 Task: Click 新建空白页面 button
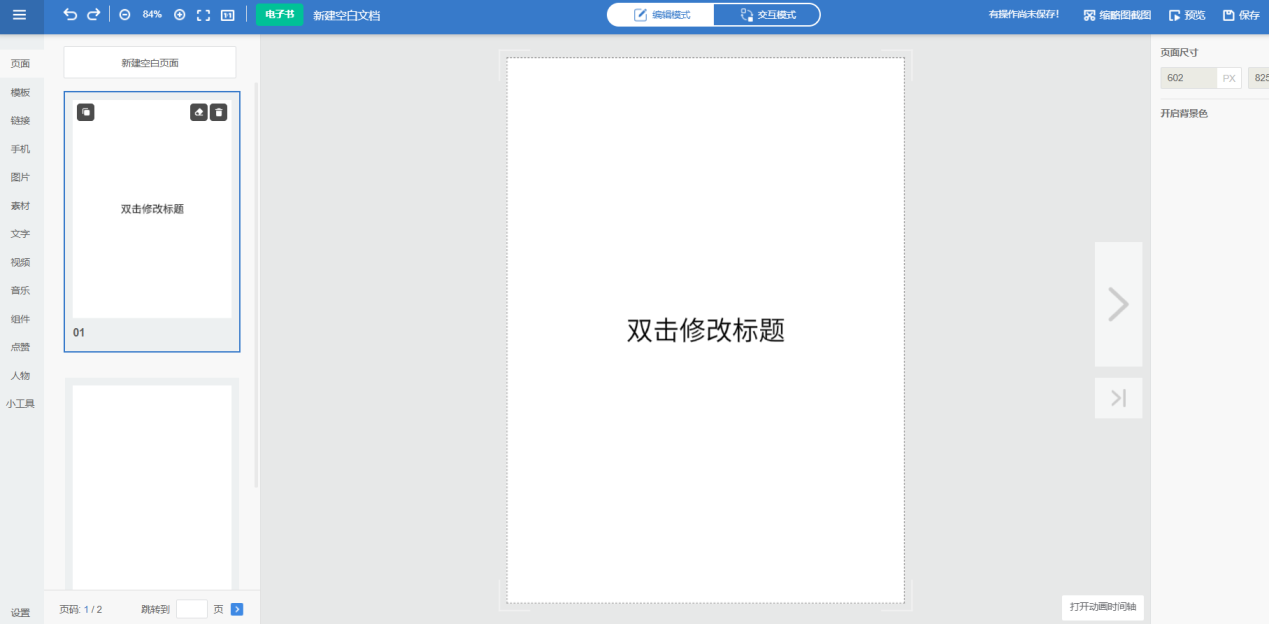[x=150, y=63]
